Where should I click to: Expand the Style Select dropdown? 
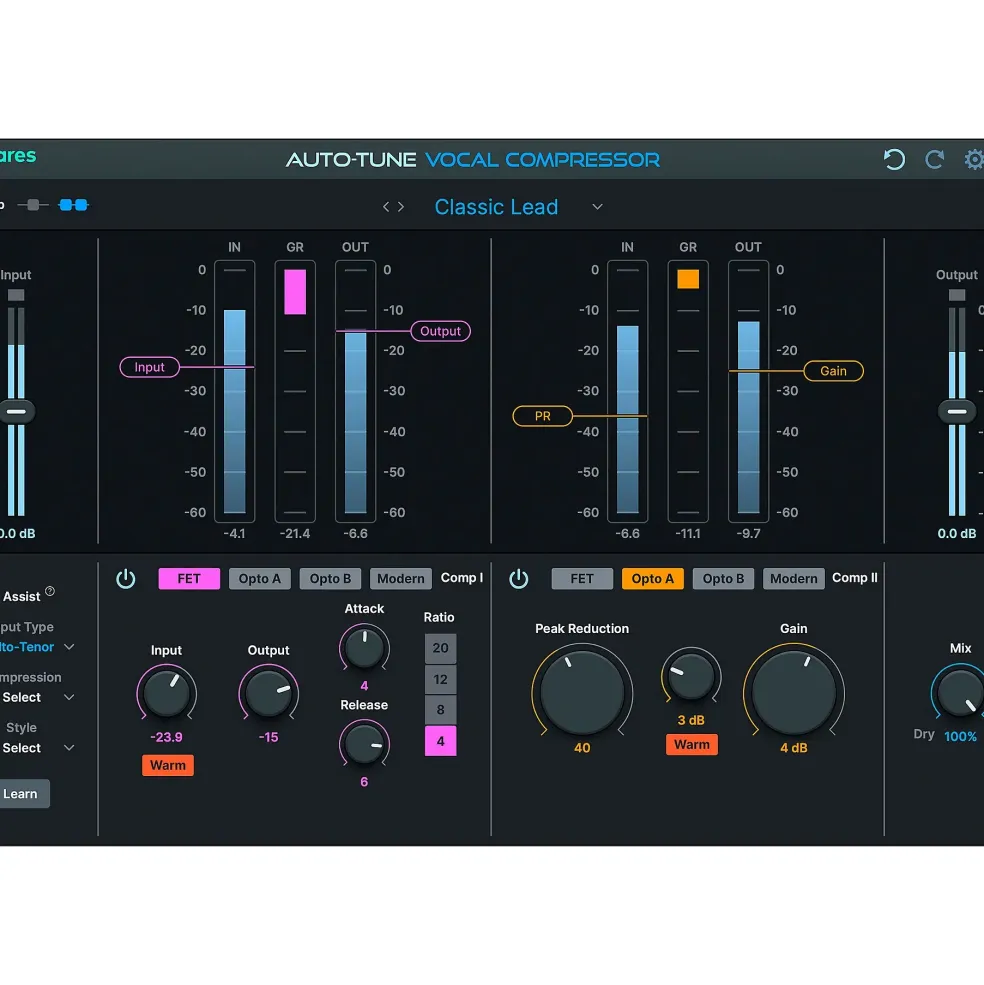[70, 748]
